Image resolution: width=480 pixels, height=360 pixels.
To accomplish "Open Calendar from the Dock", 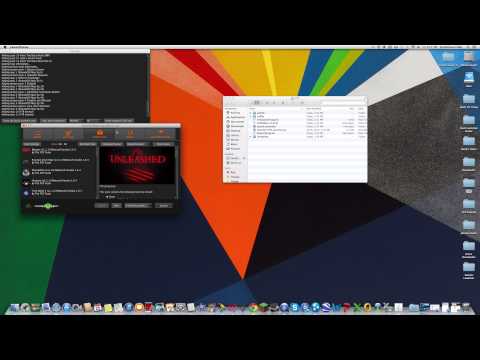I will [98, 307].
